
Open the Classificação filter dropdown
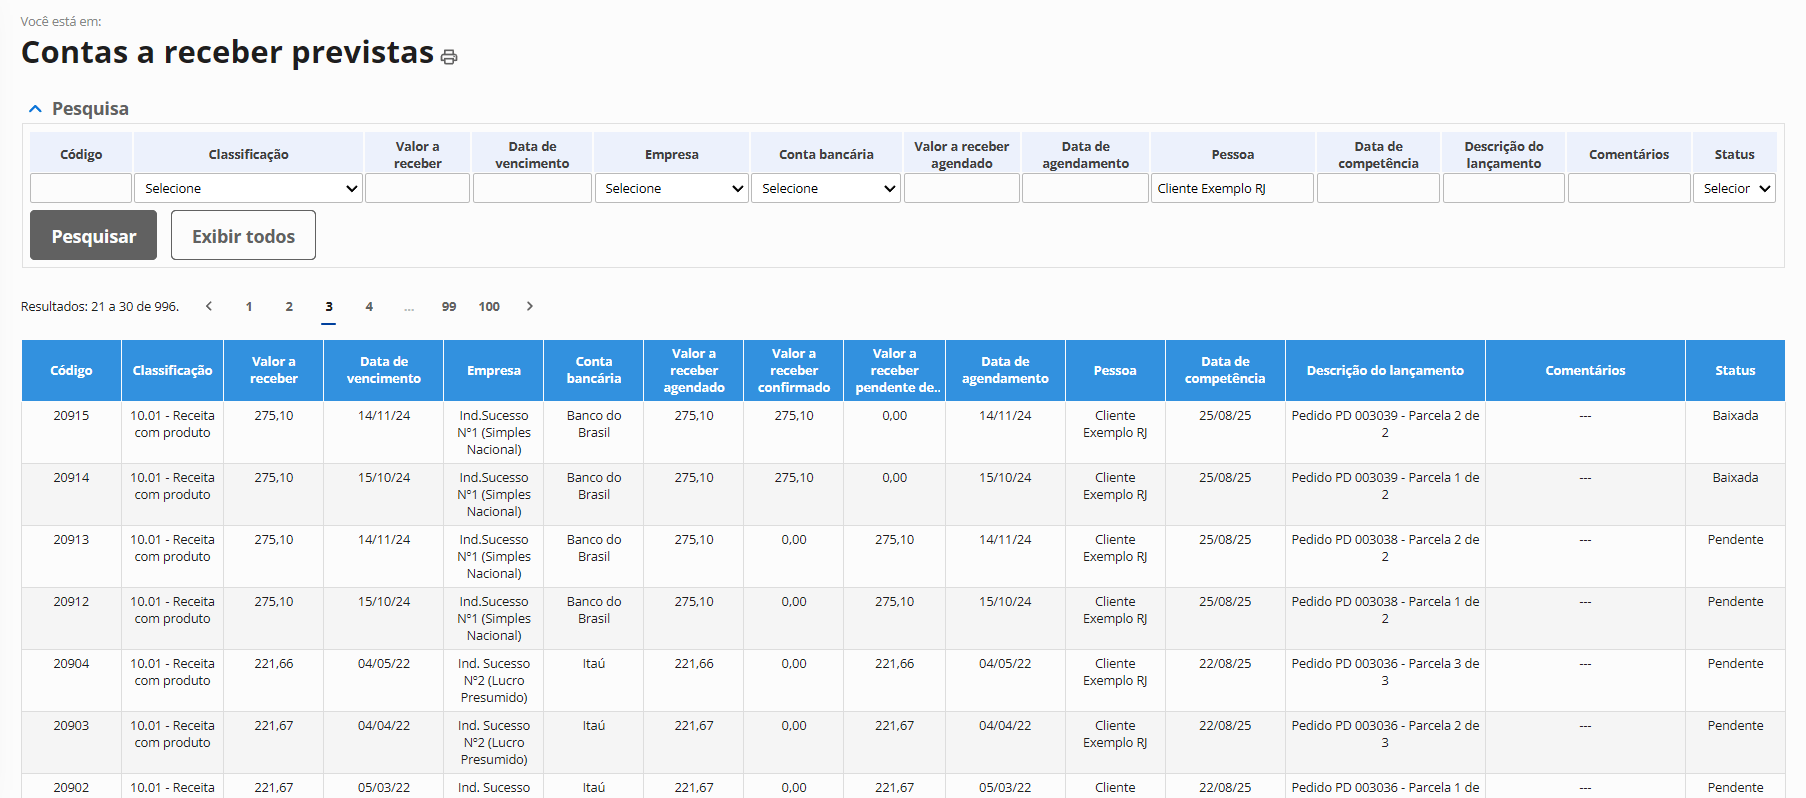click(248, 188)
